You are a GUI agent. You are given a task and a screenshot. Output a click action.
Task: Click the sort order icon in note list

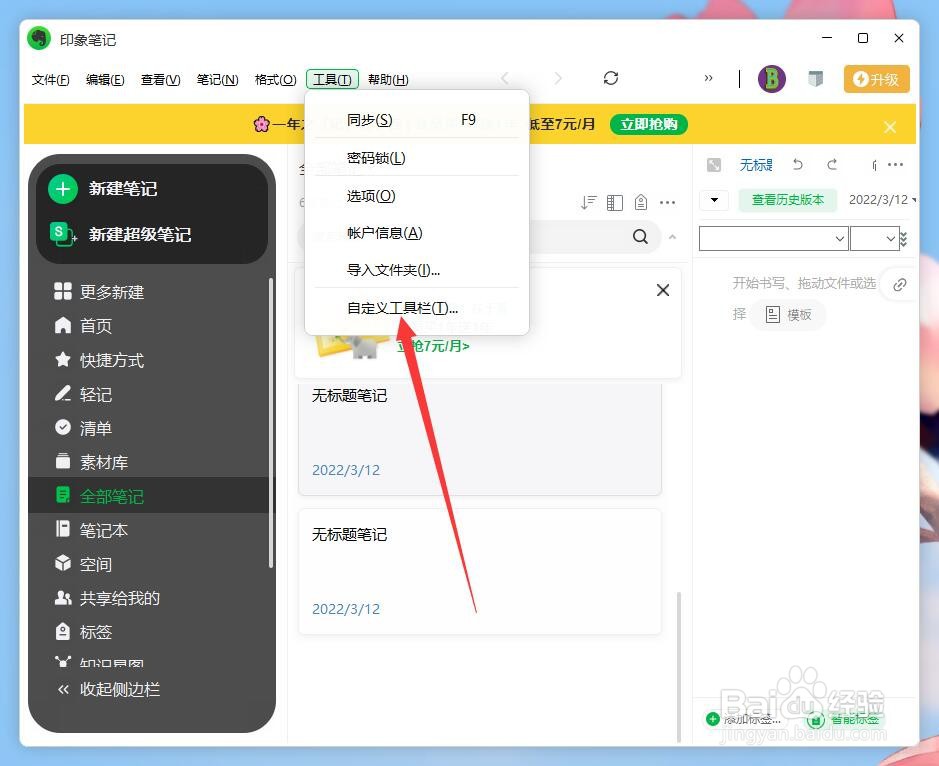point(589,202)
